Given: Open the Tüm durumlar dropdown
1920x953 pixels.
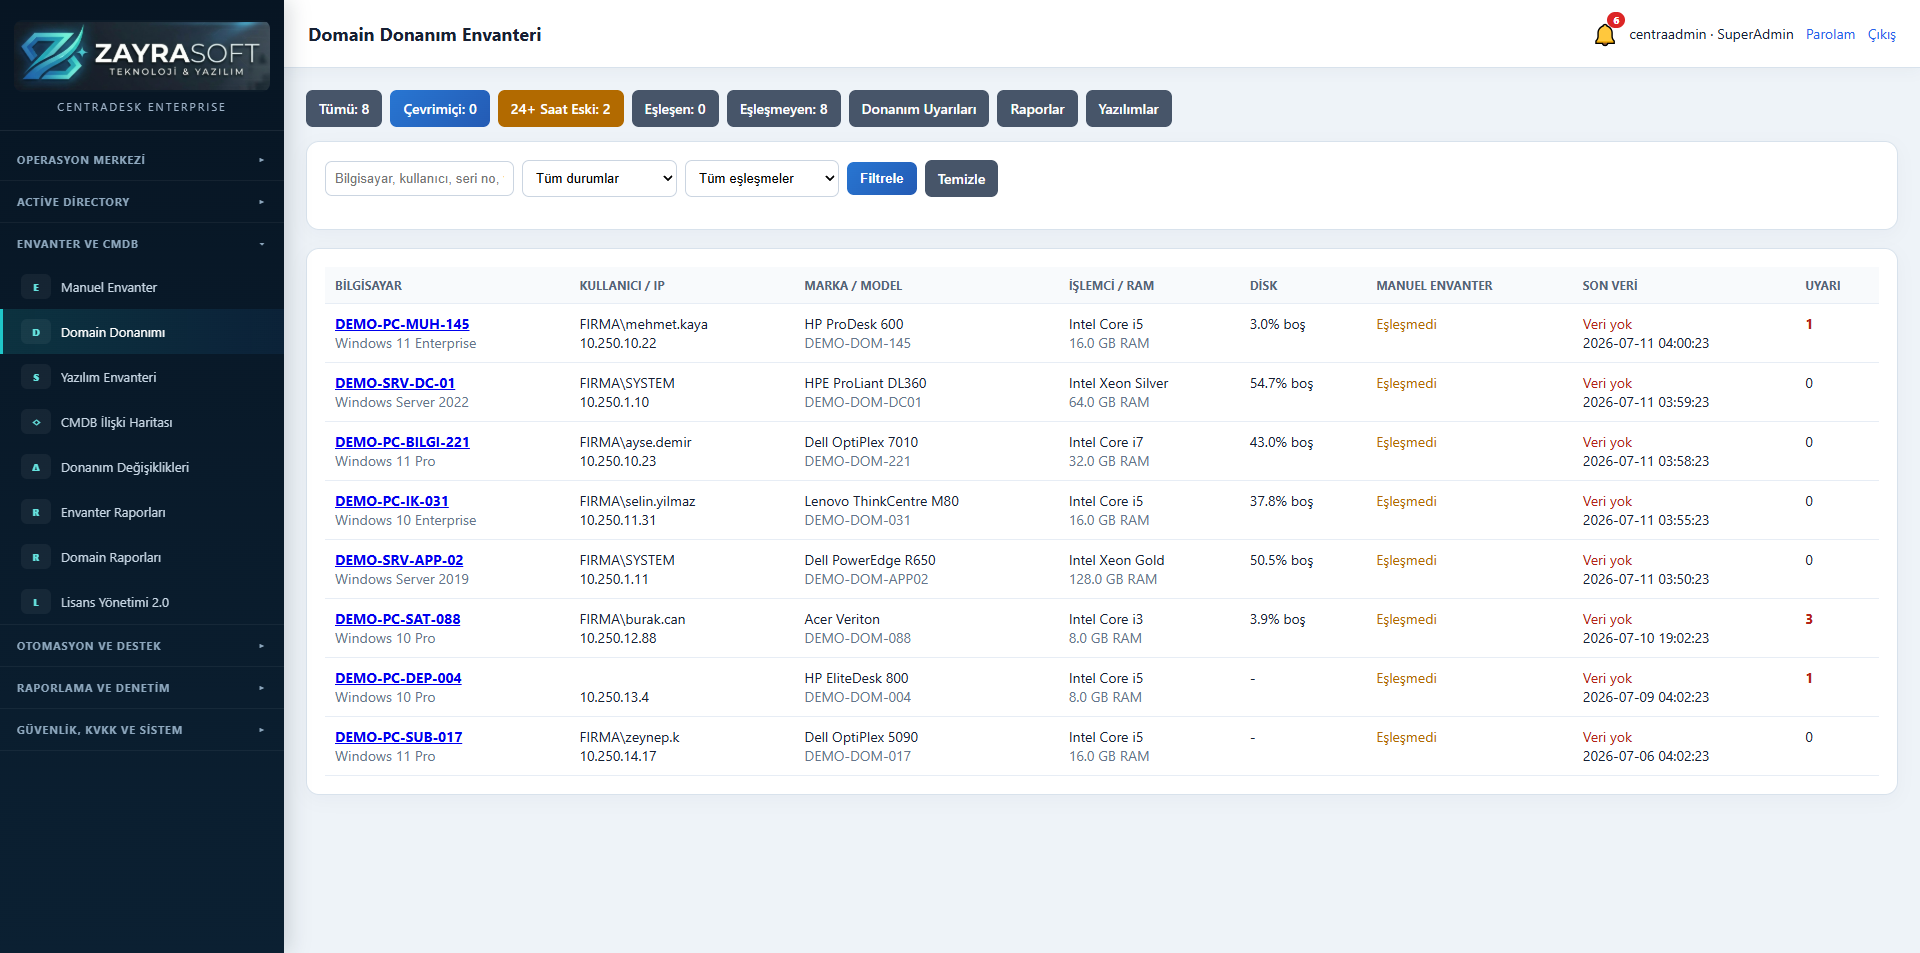Looking at the screenshot, I should pos(599,178).
